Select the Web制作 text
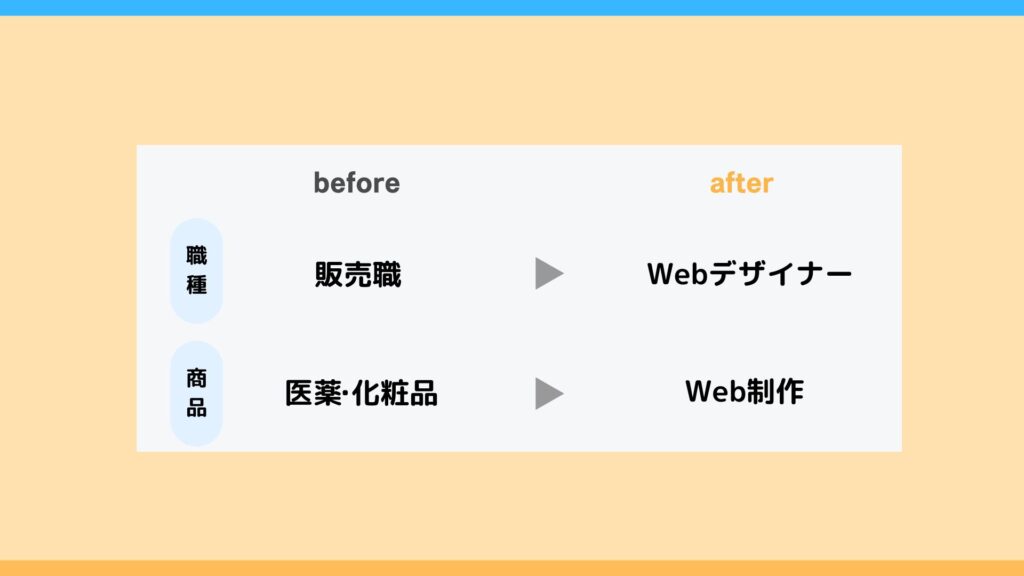This screenshot has height=576, width=1024. point(744,391)
